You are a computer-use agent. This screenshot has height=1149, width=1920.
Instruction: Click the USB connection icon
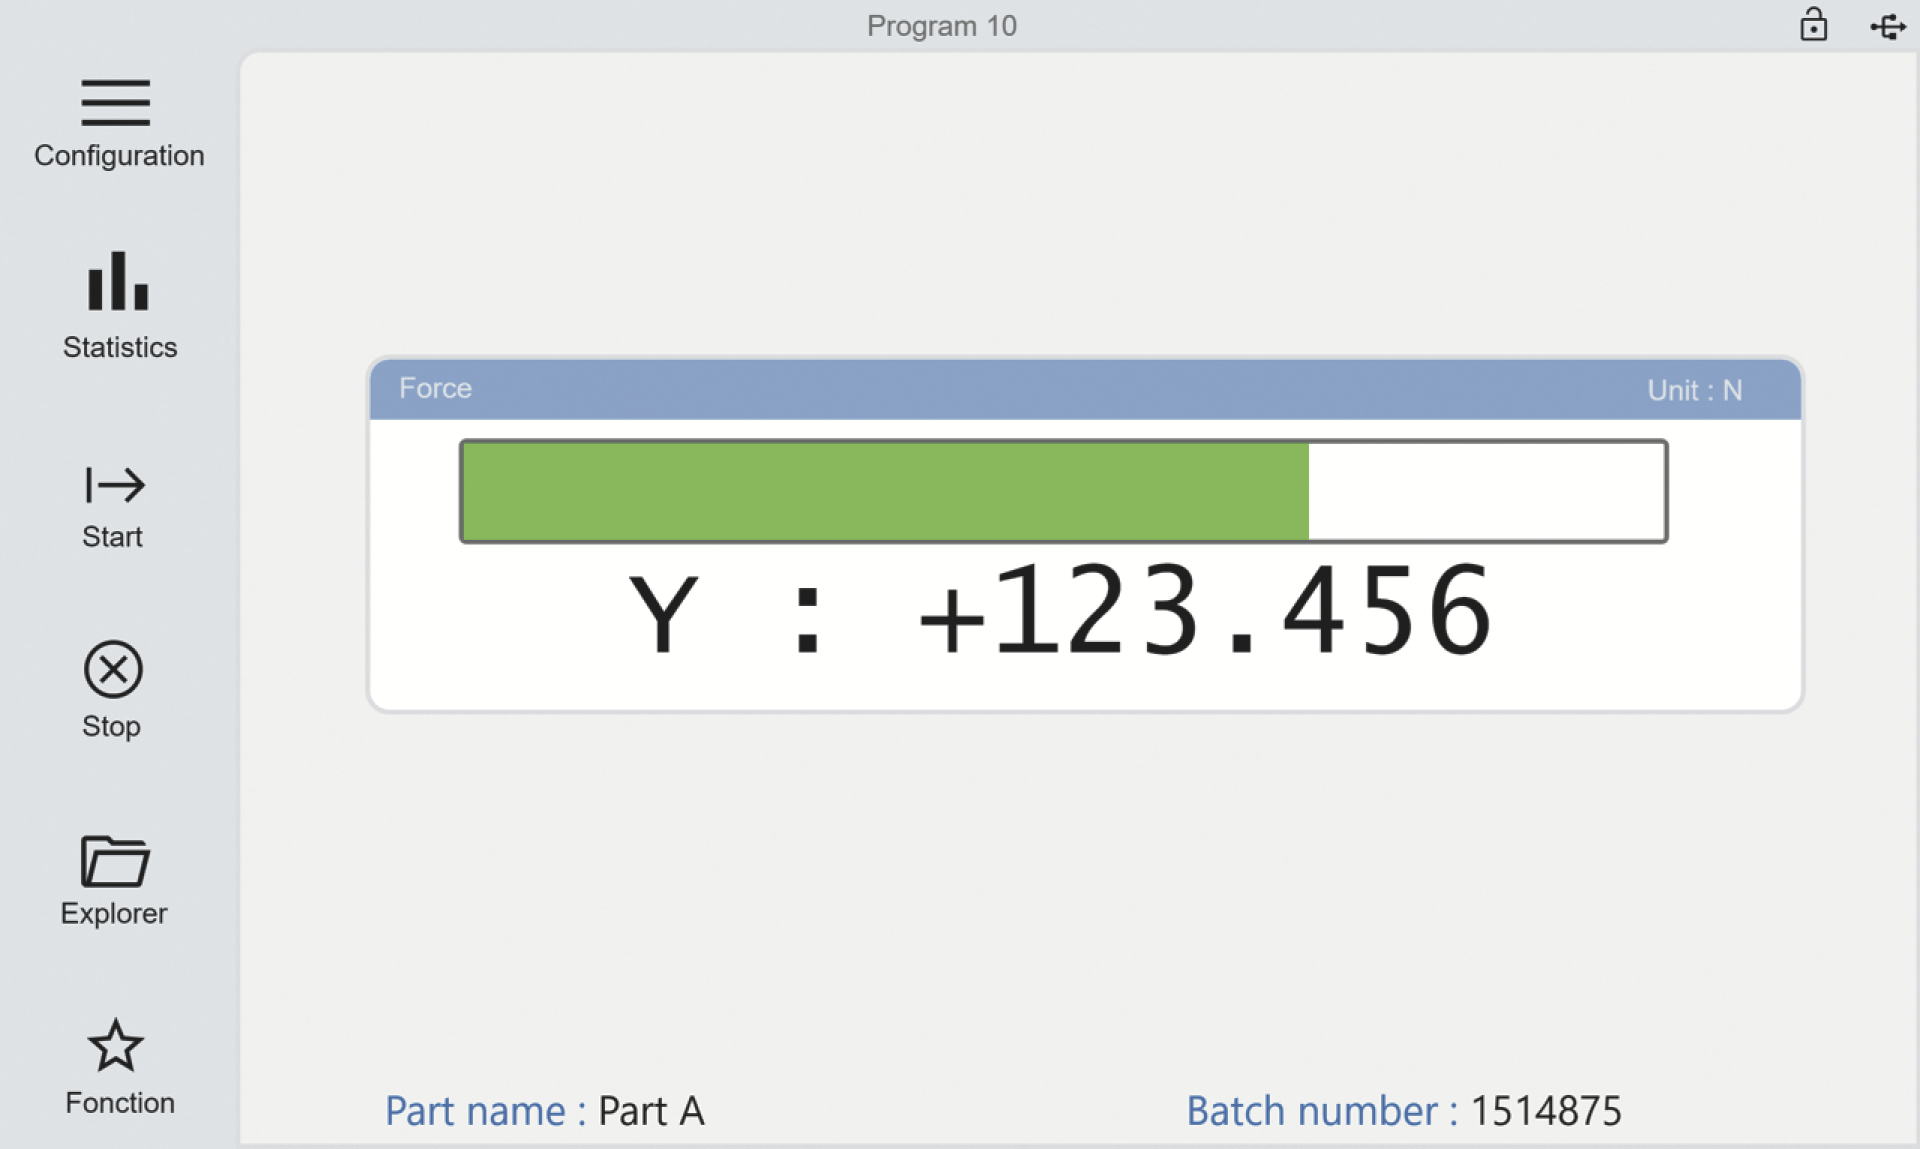click(1887, 26)
